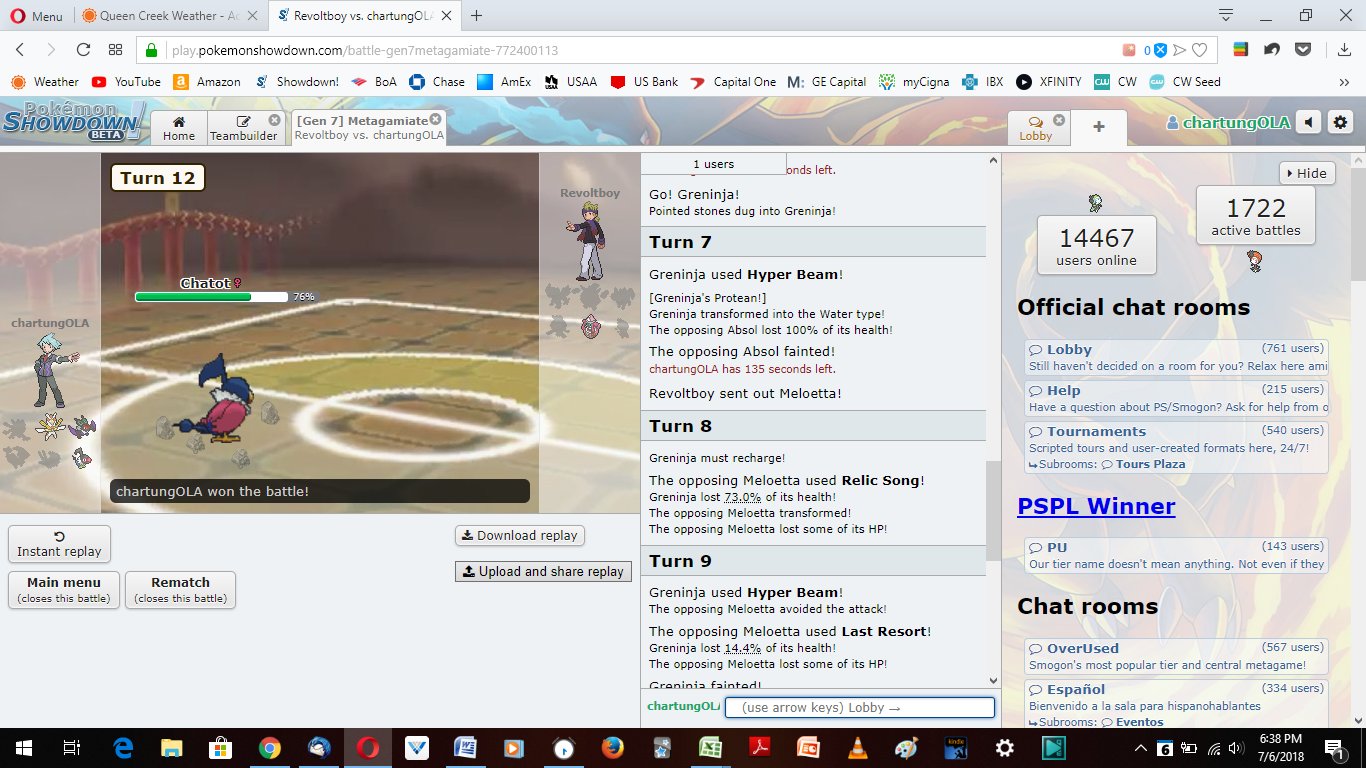Click the Home tab
This screenshot has width=1366, height=768.
[179, 129]
